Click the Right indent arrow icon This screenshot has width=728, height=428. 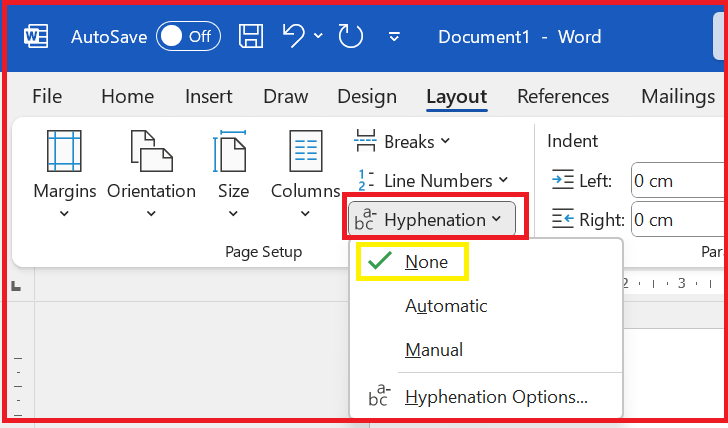[x=563, y=219]
